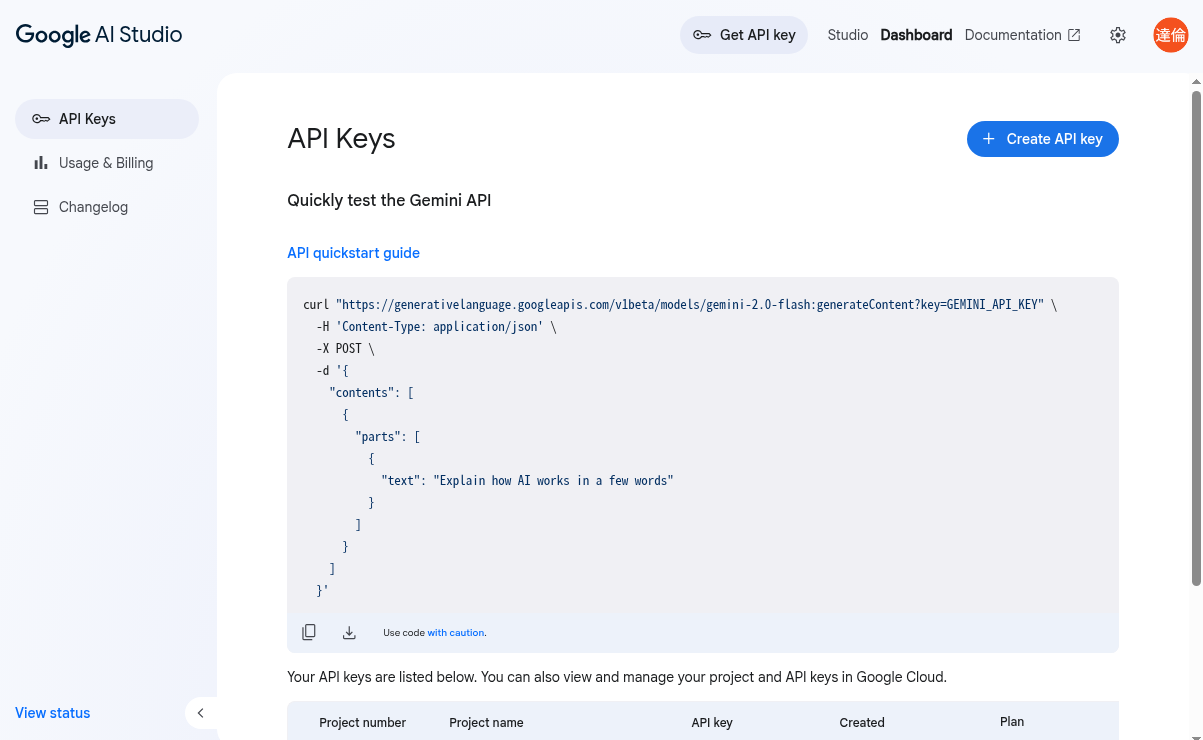1203x740 pixels.
Task: Click the curl URL line in code block
Action: 680,305
